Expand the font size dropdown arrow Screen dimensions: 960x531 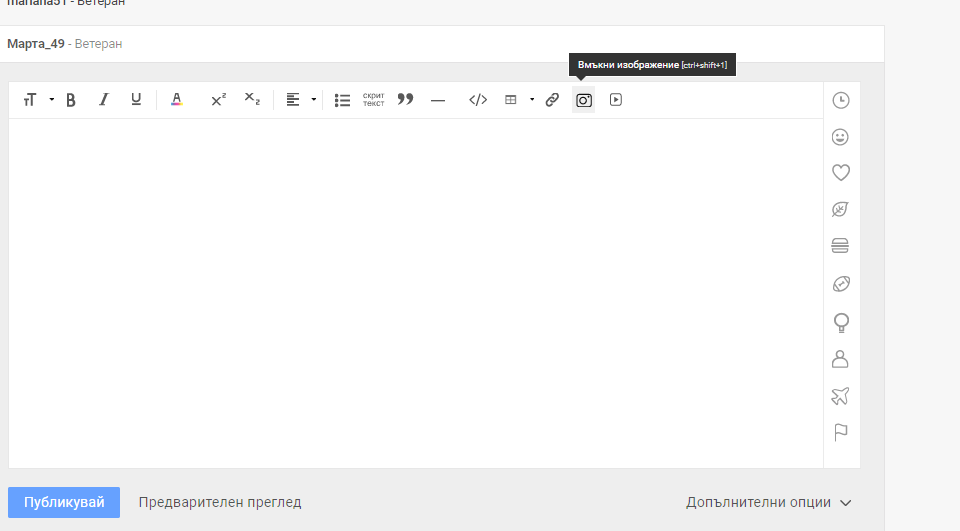(x=51, y=100)
